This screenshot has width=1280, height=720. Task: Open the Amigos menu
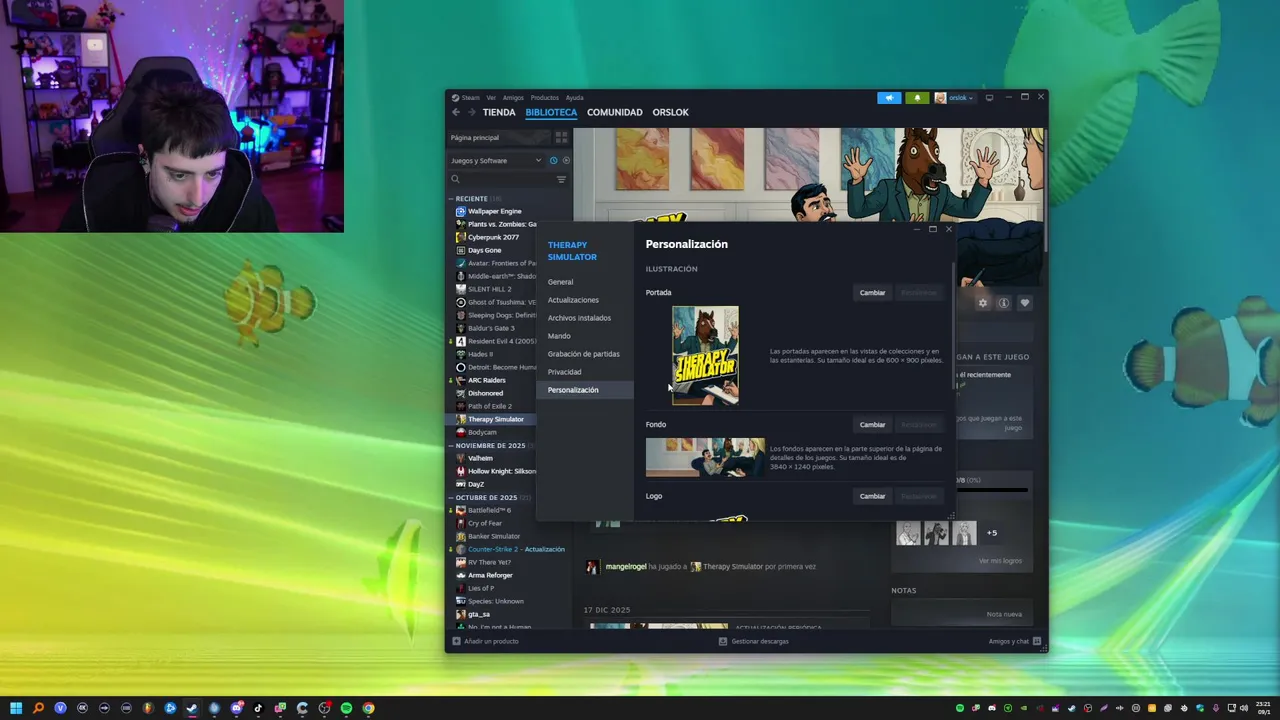(x=513, y=98)
